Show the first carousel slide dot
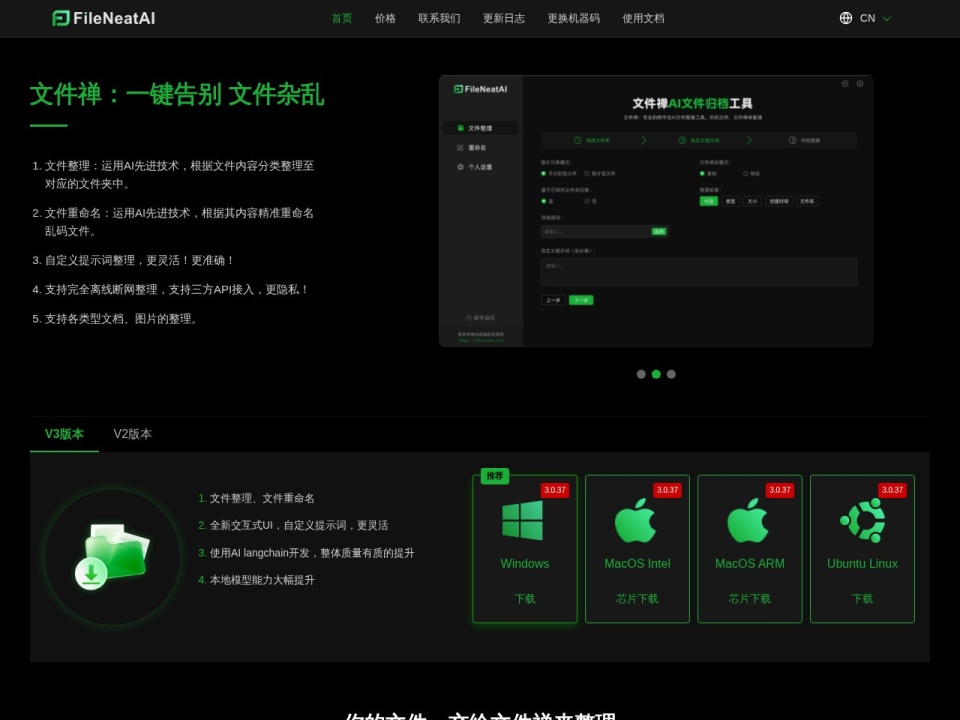Screen dimensions: 960x720 point(641,374)
